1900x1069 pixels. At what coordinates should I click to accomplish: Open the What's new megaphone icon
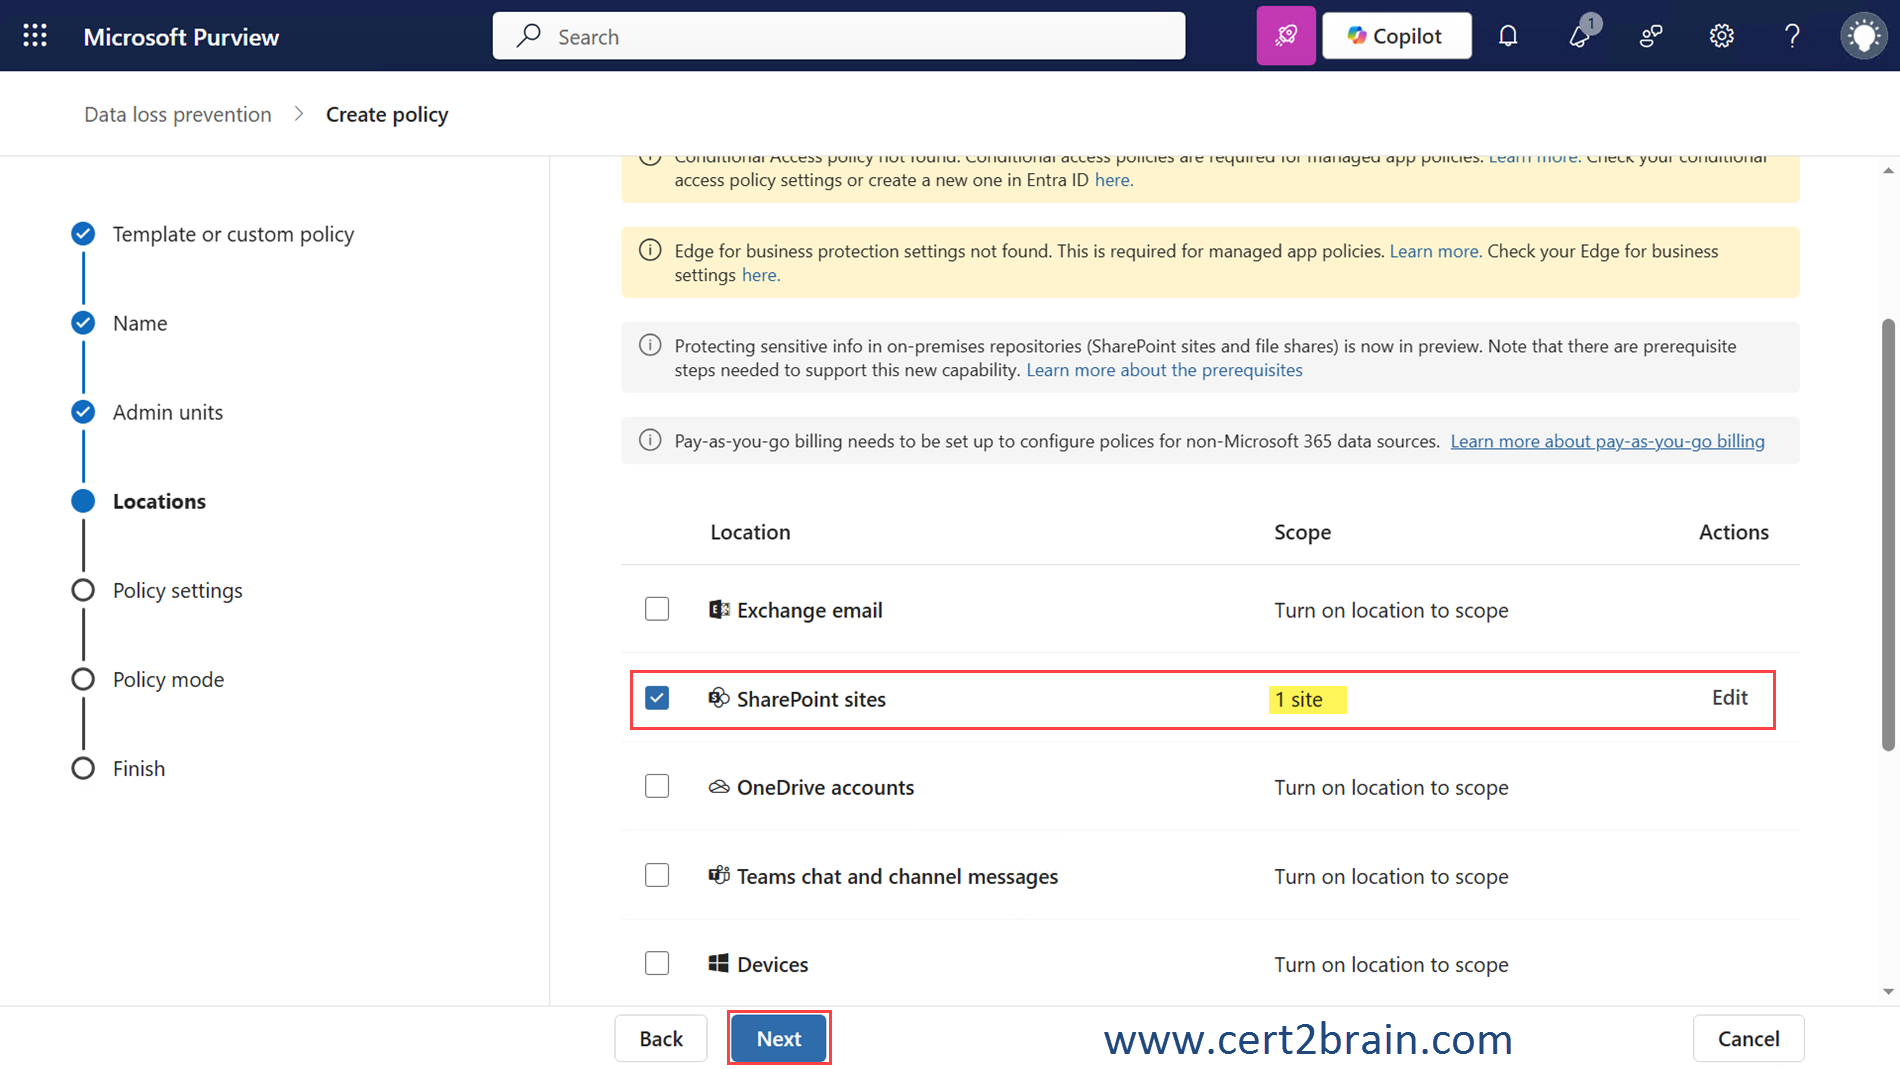click(x=1579, y=36)
